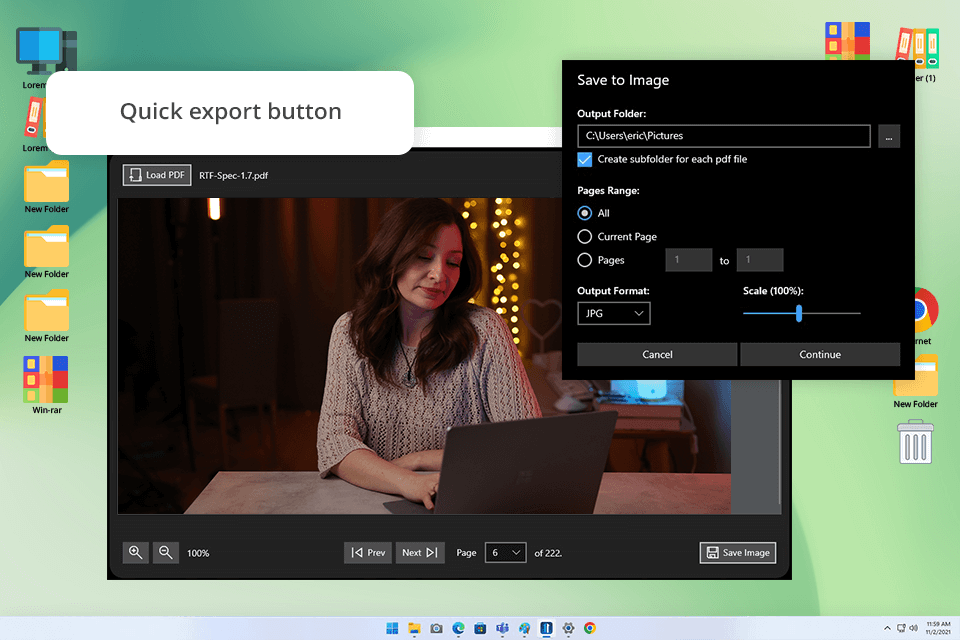Open the Recycle Bin on desktop
The image size is (960, 640).
[915, 442]
